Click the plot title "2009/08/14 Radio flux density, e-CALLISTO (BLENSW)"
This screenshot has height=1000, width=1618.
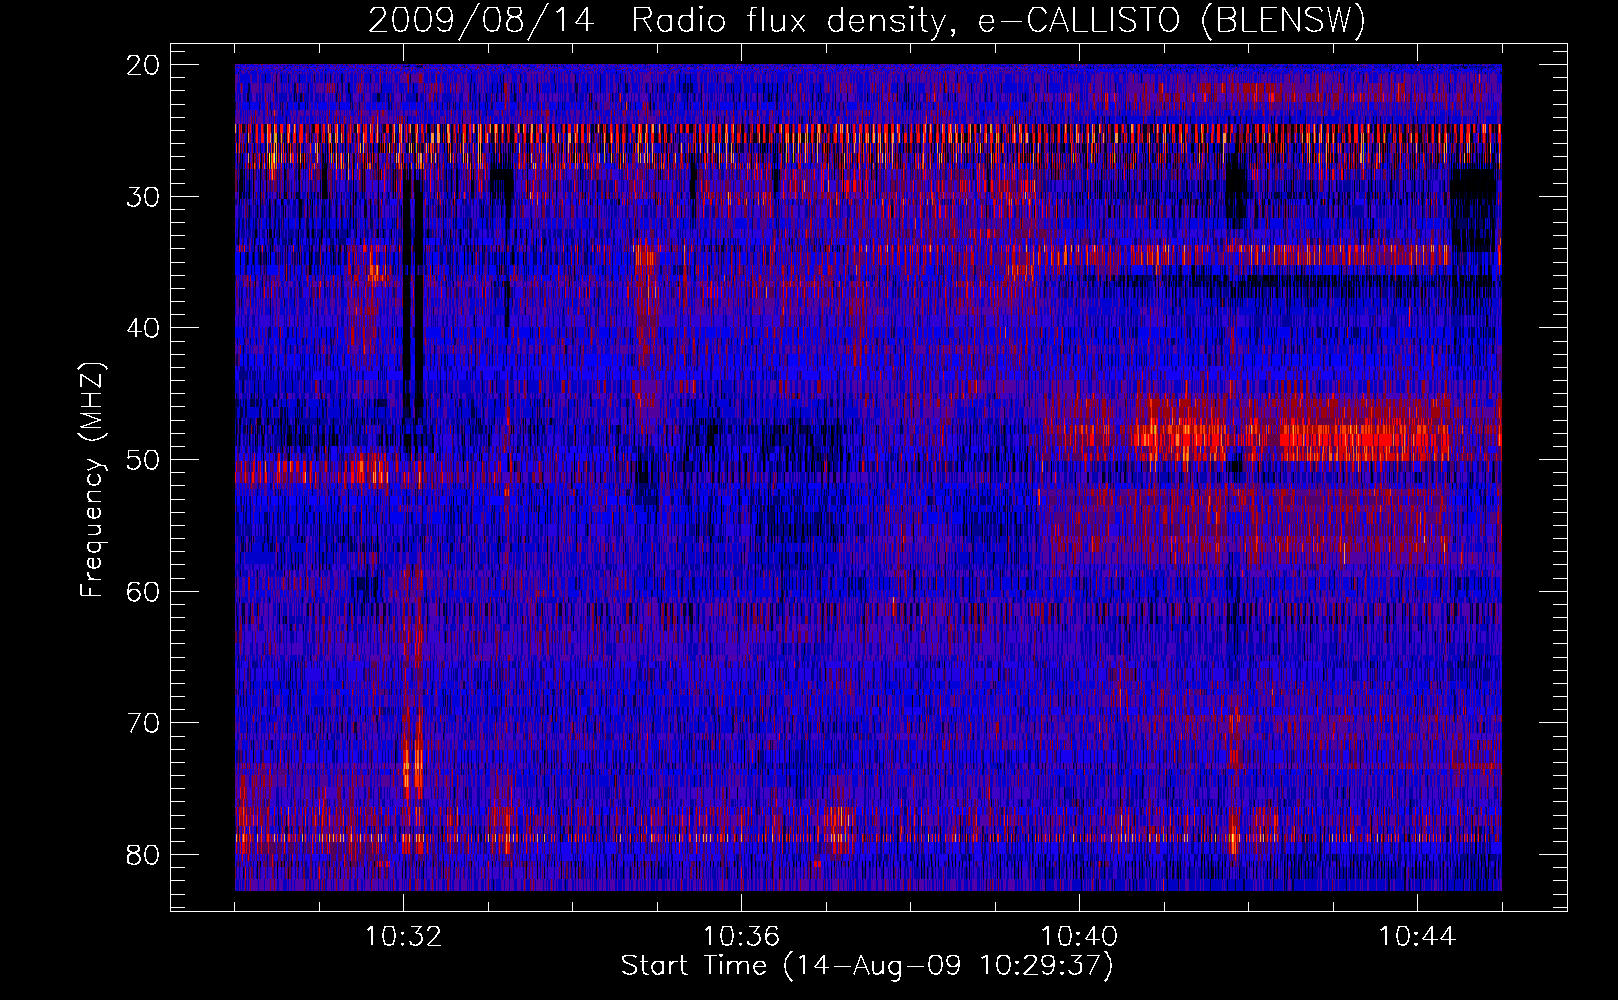[x=867, y=21]
